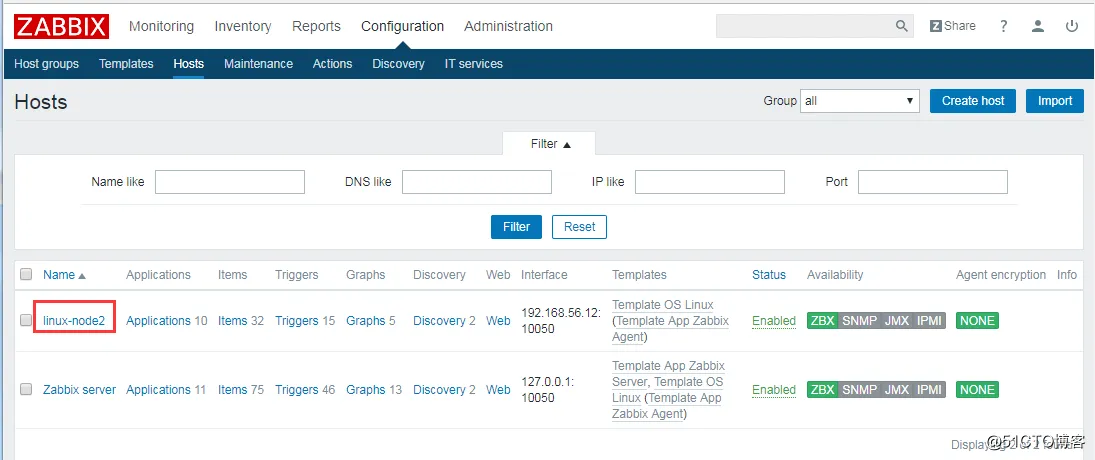Click IPMI availability badge for Zabbix server
This screenshot has height=460, width=1095.
pos(929,389)
